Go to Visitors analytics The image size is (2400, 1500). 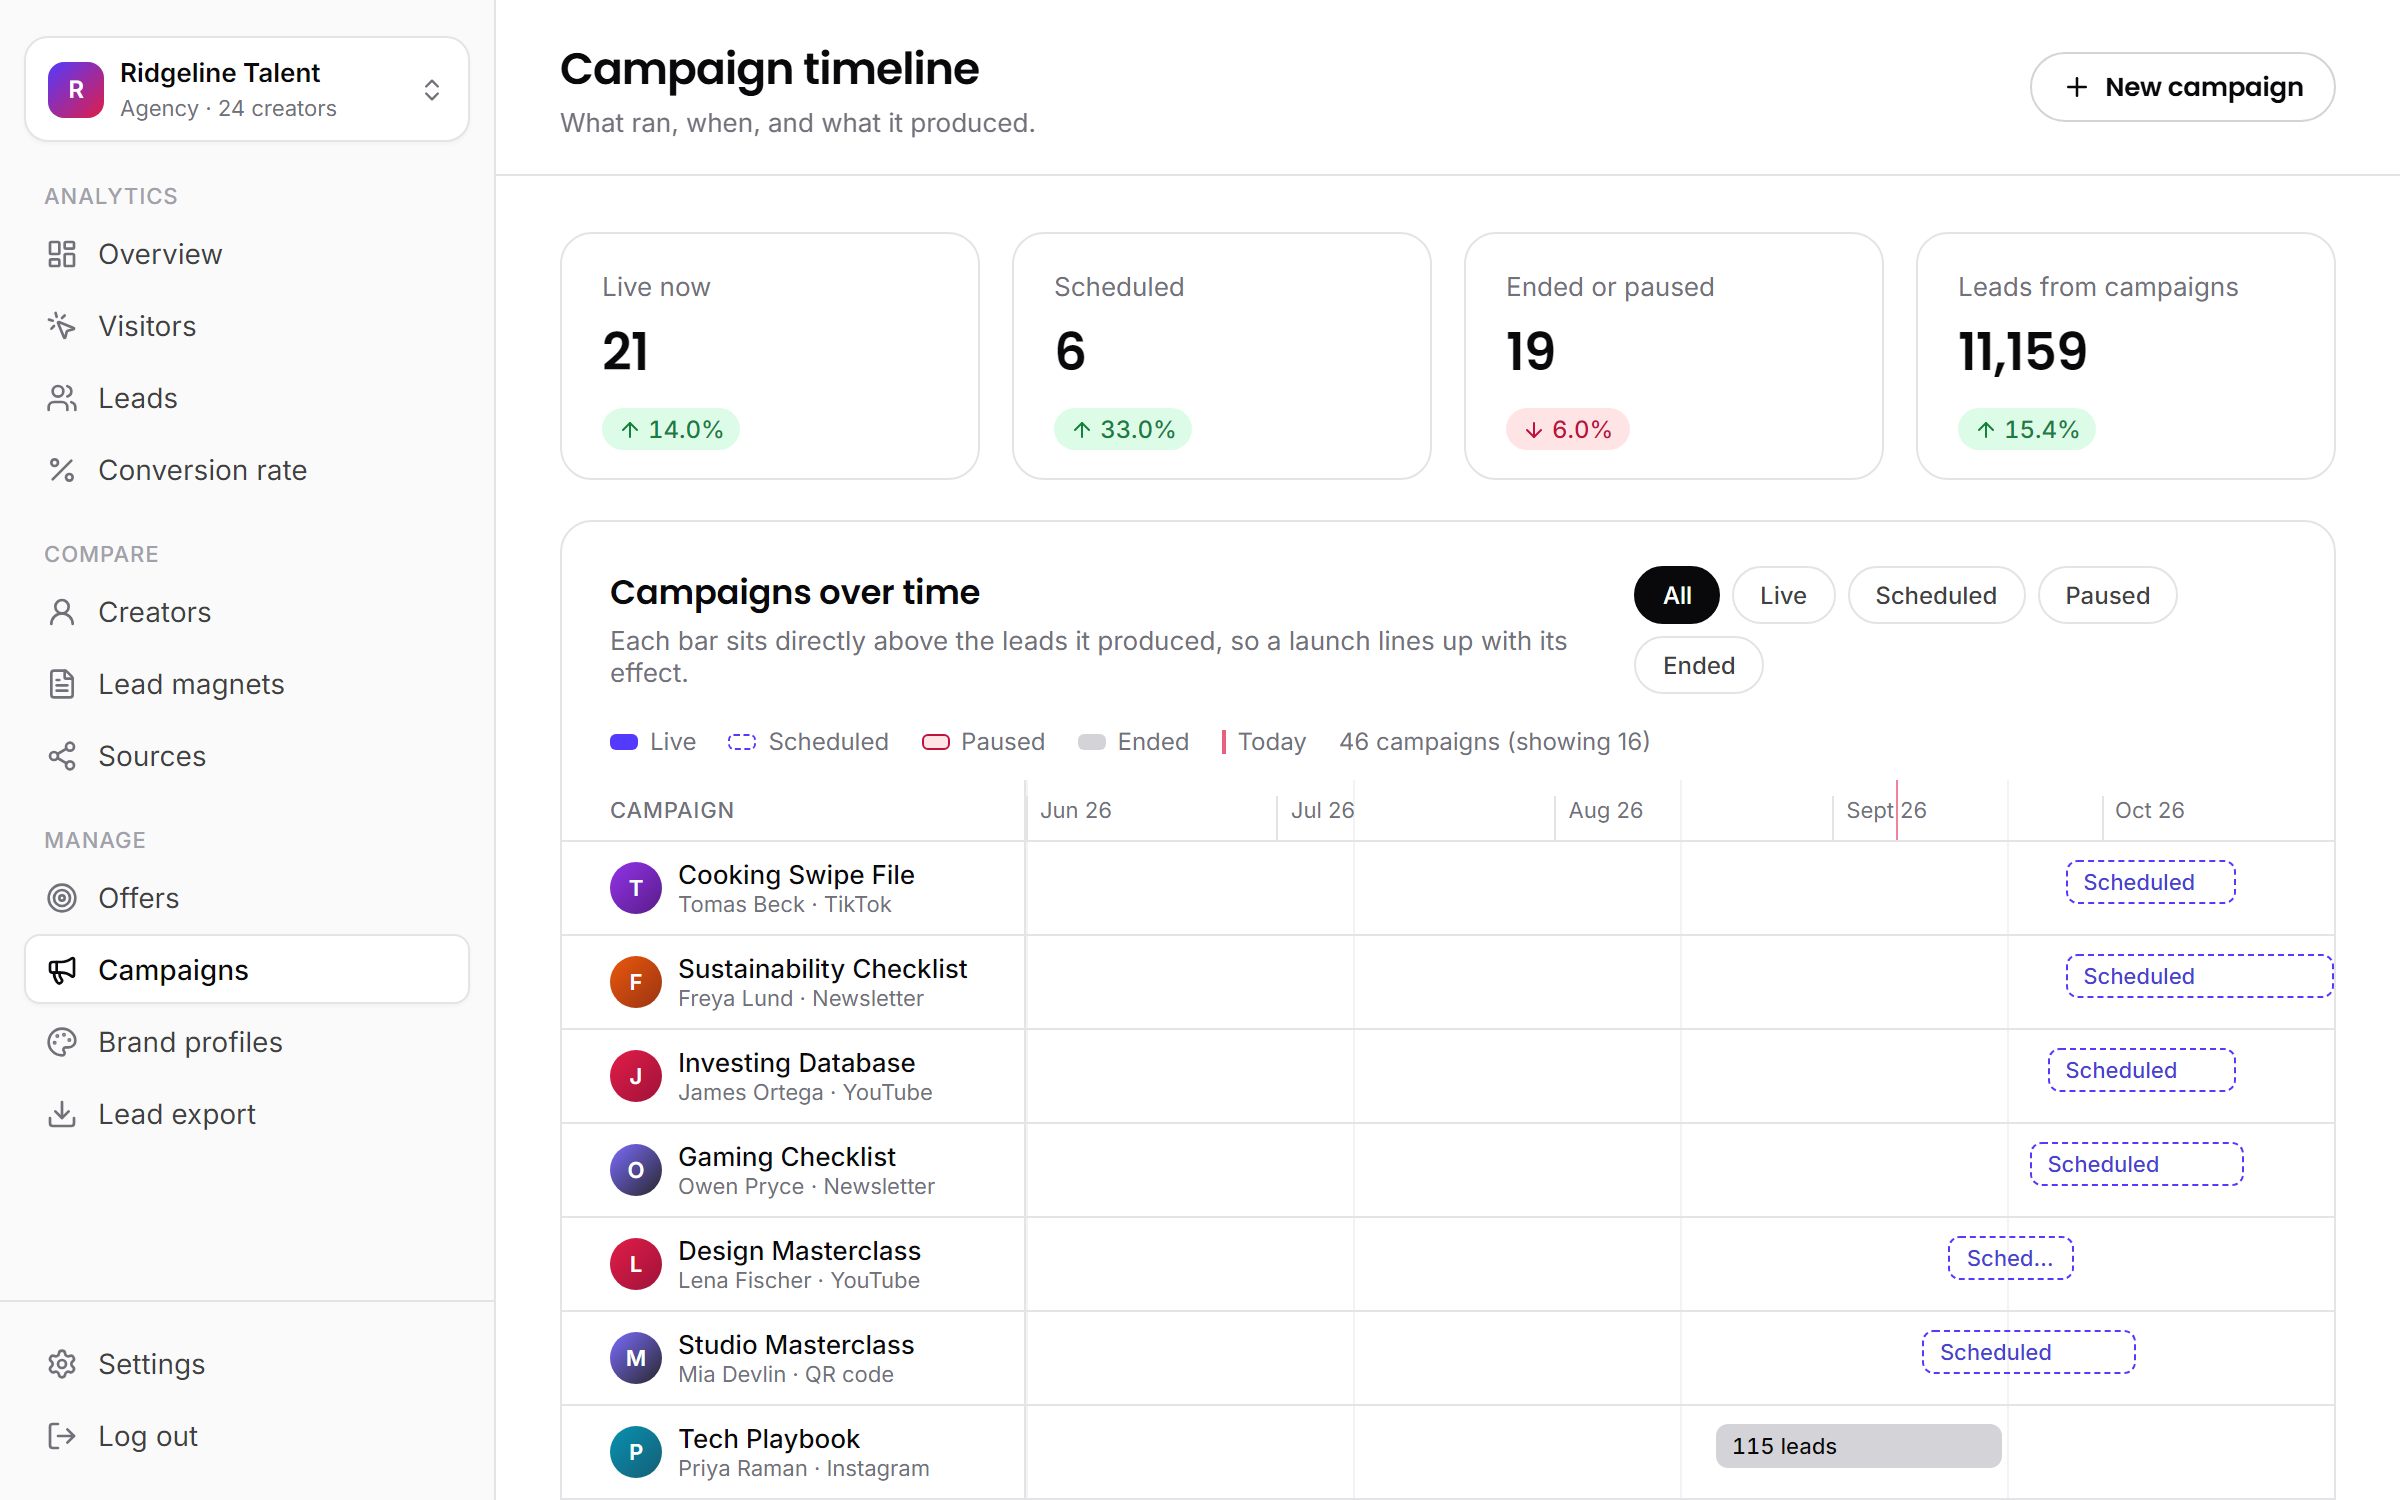point(247,326)
